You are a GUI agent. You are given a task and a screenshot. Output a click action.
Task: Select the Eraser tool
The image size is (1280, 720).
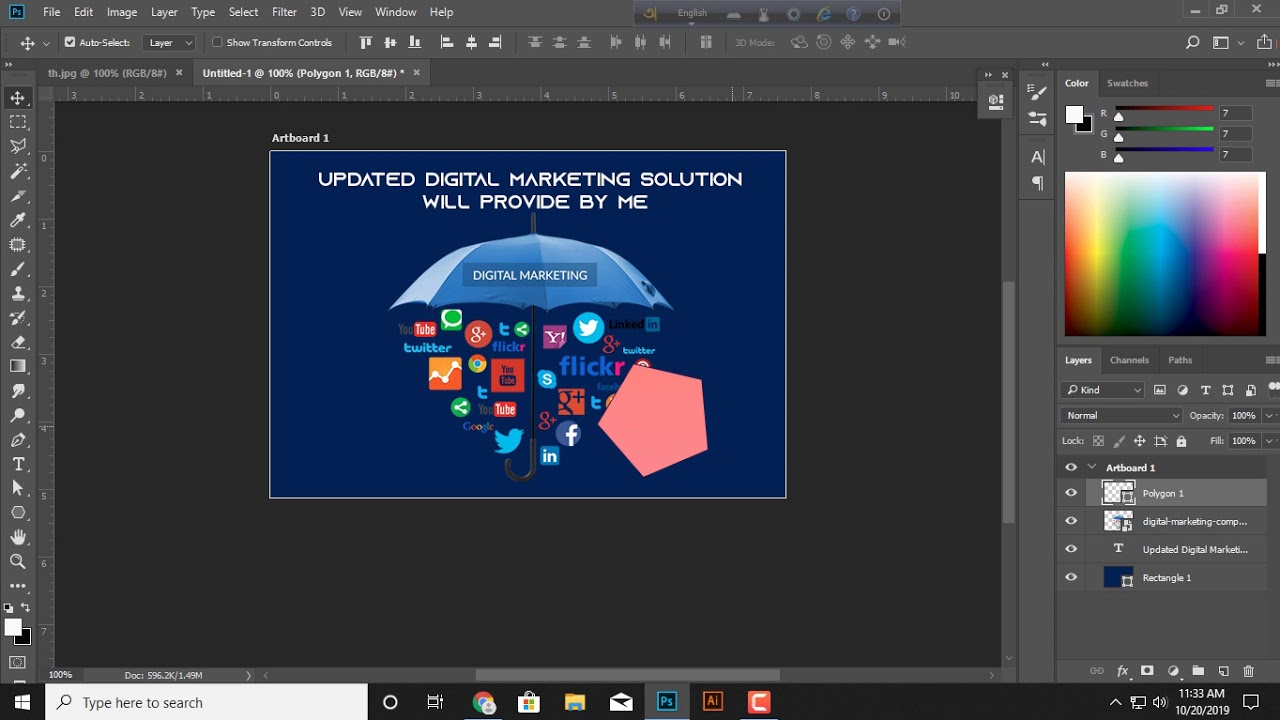(18, 342)
